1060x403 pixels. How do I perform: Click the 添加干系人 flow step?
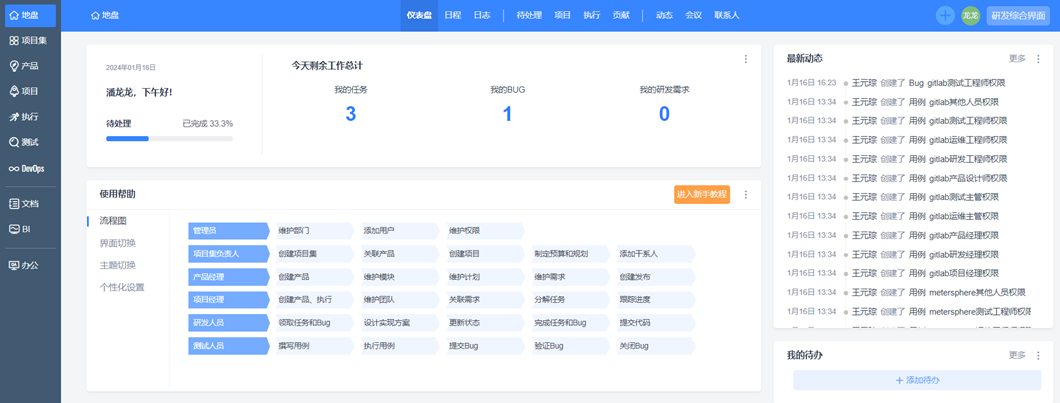(x=655, y=254)
